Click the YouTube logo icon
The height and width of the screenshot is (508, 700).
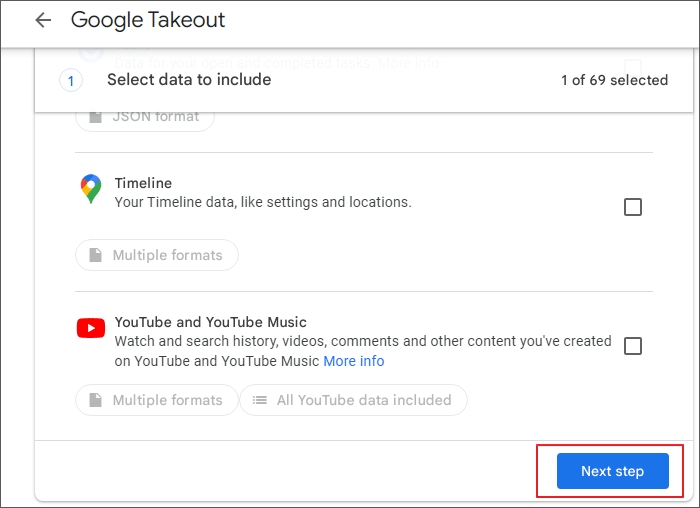click(x=91, y=328)
